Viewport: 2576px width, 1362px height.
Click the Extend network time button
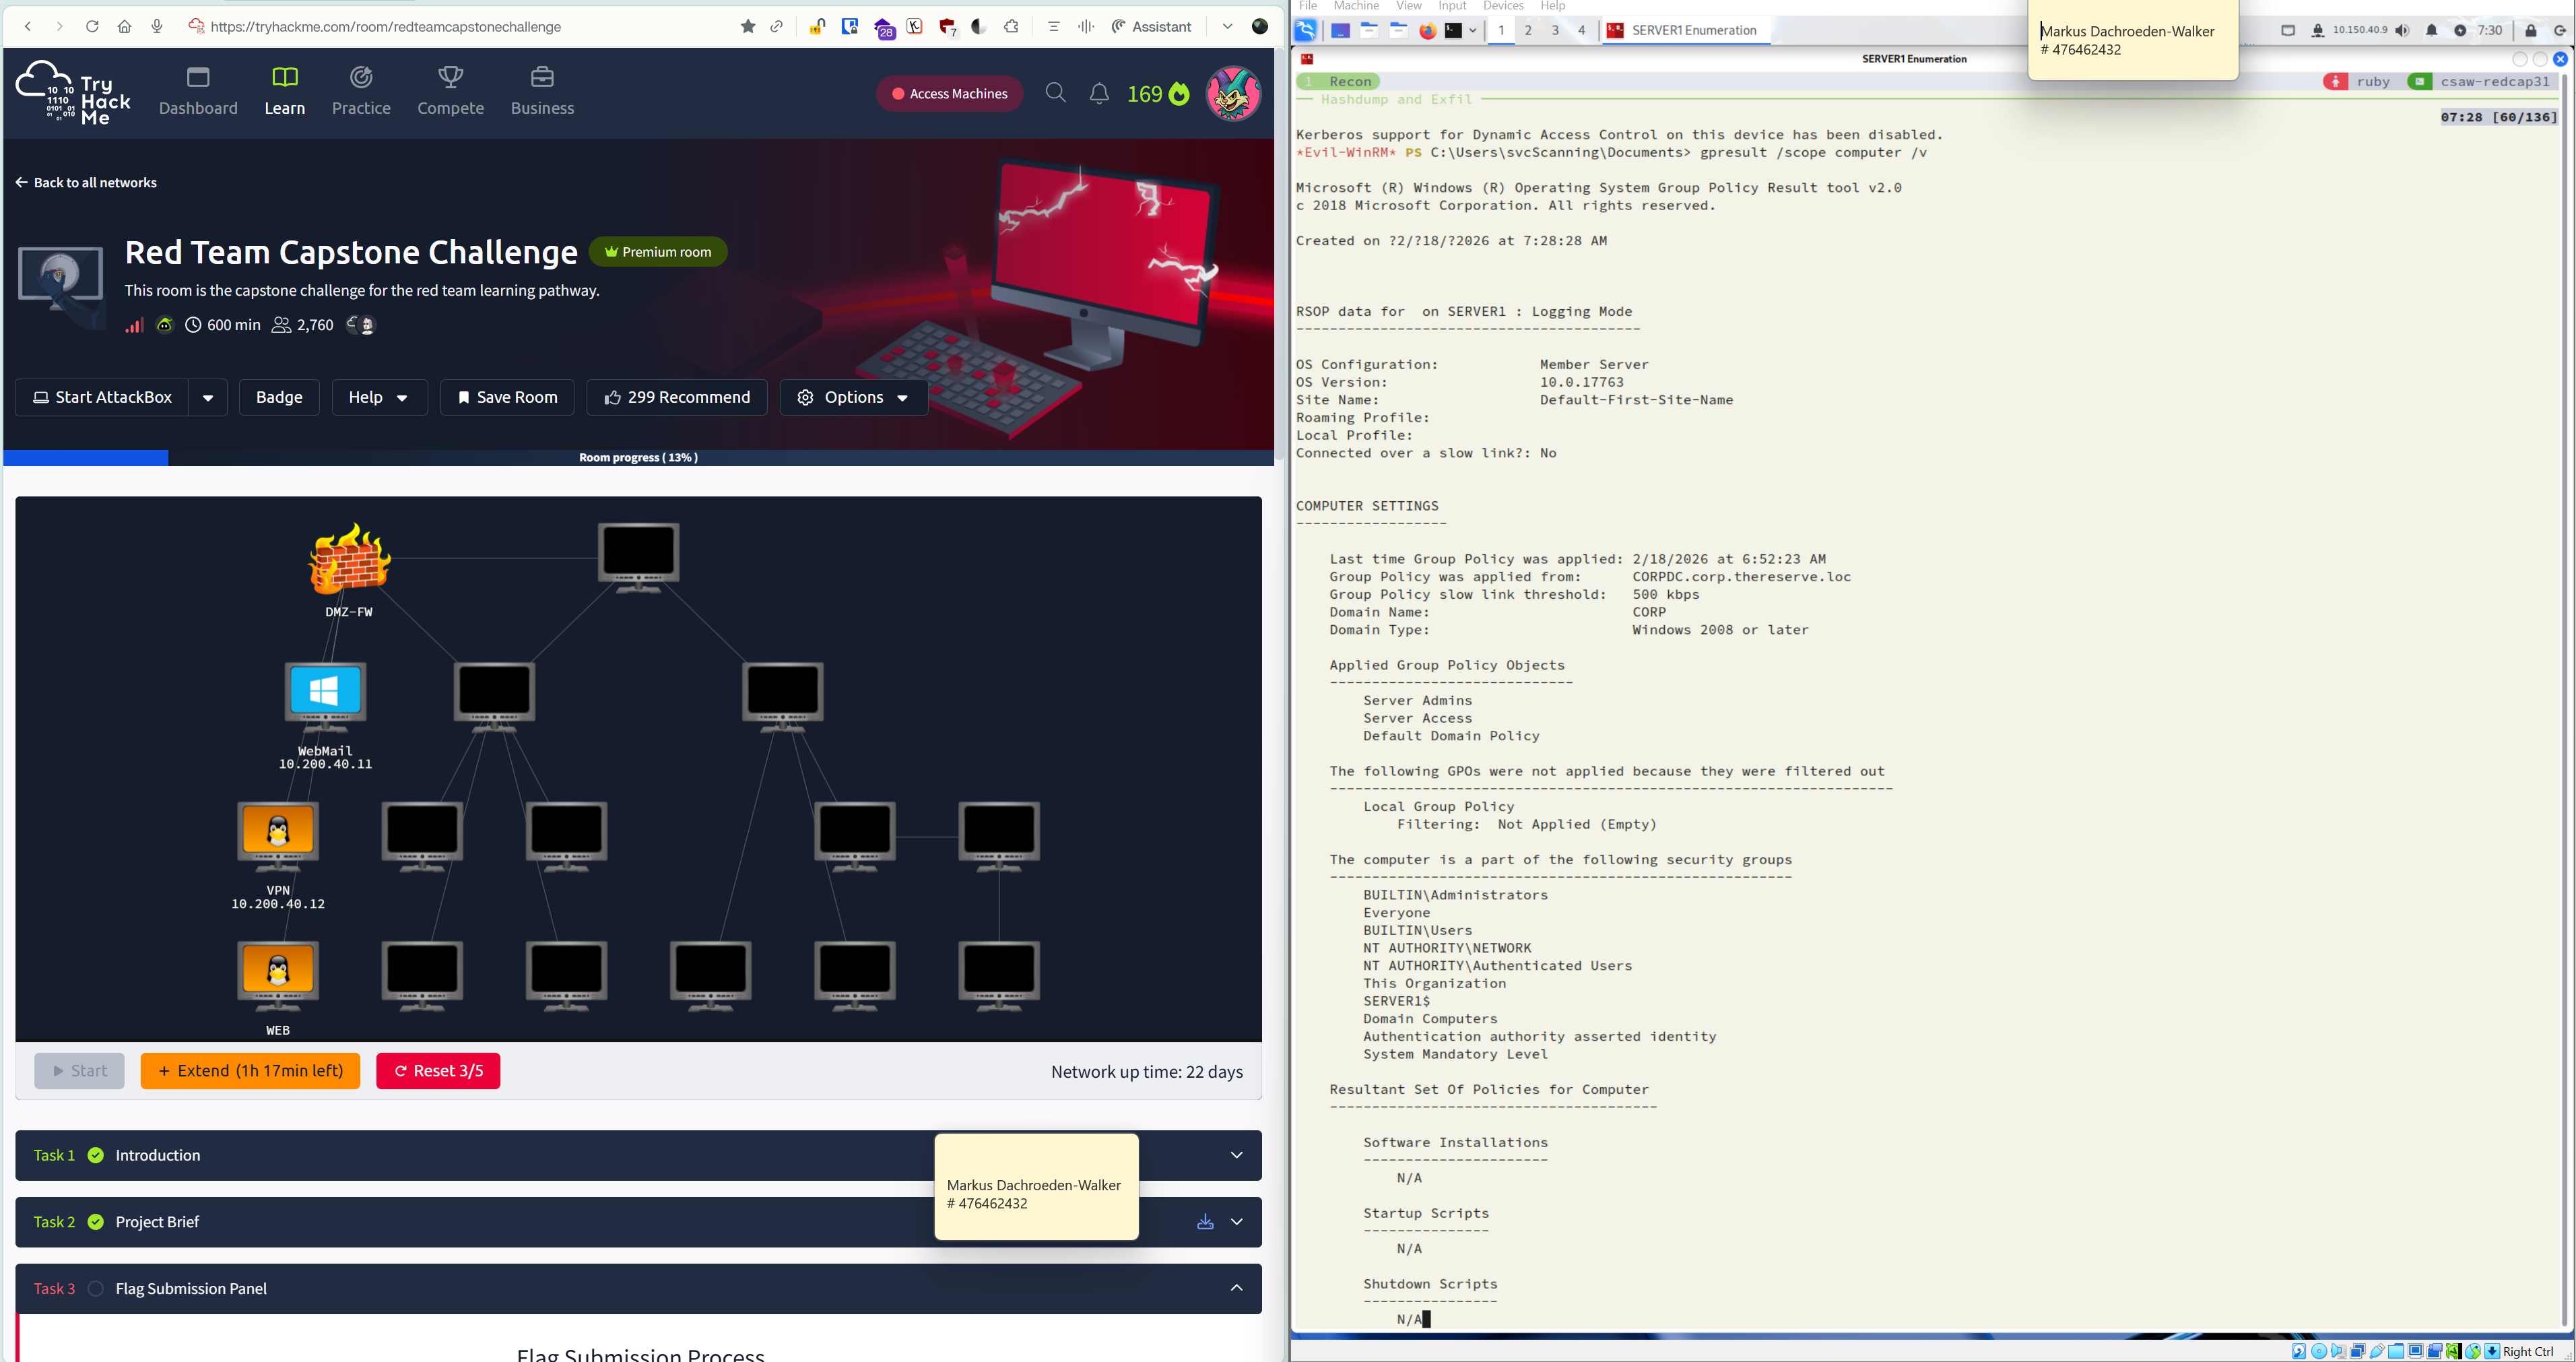click(250, 1071)
